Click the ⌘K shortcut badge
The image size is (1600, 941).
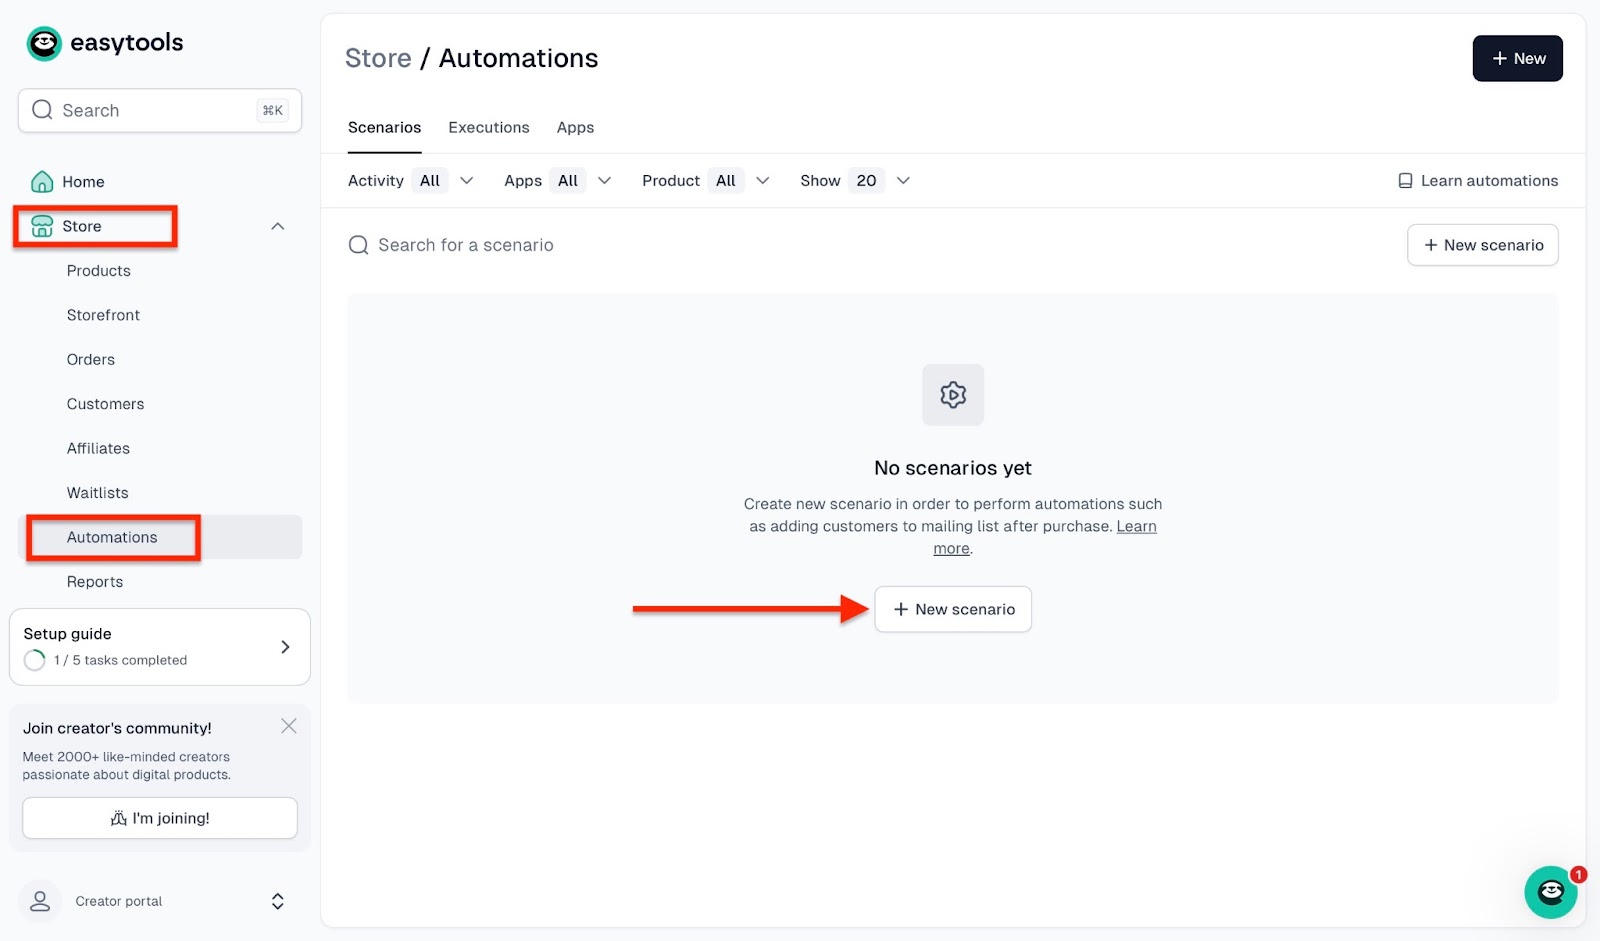point(272,110)
